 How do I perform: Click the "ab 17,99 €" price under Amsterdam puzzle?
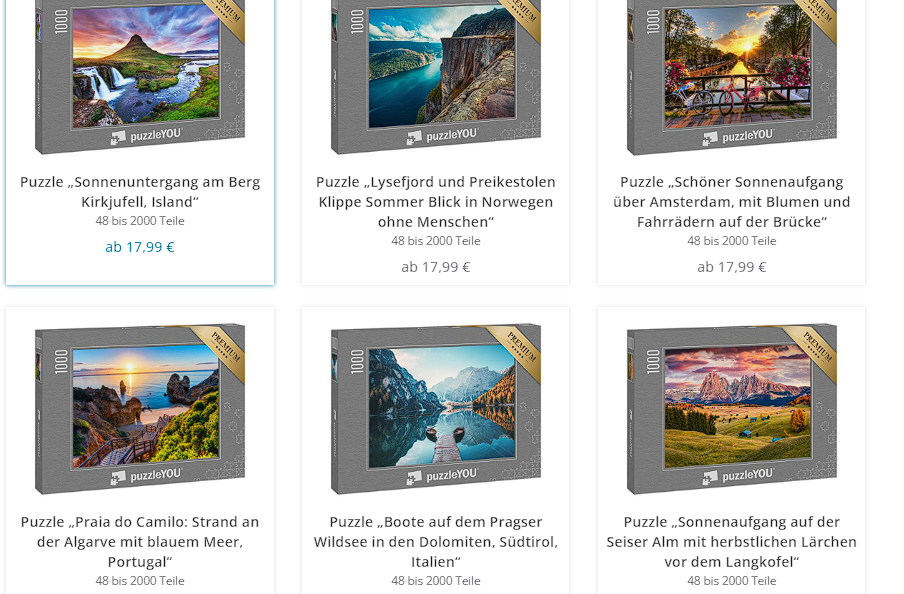732,267
